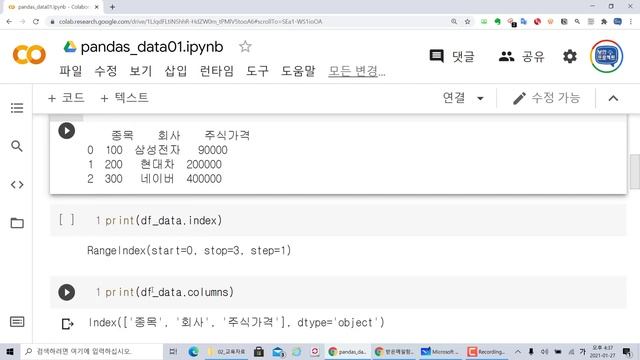Switch to Recording taskbar window
Viewport: 640px width, 360px height.
tap(487, 351)
